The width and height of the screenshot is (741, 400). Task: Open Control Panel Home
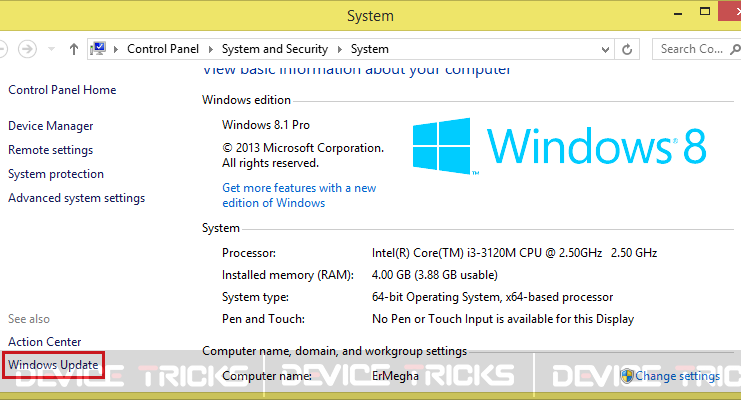pyautogui.click(x=62, y=90)
